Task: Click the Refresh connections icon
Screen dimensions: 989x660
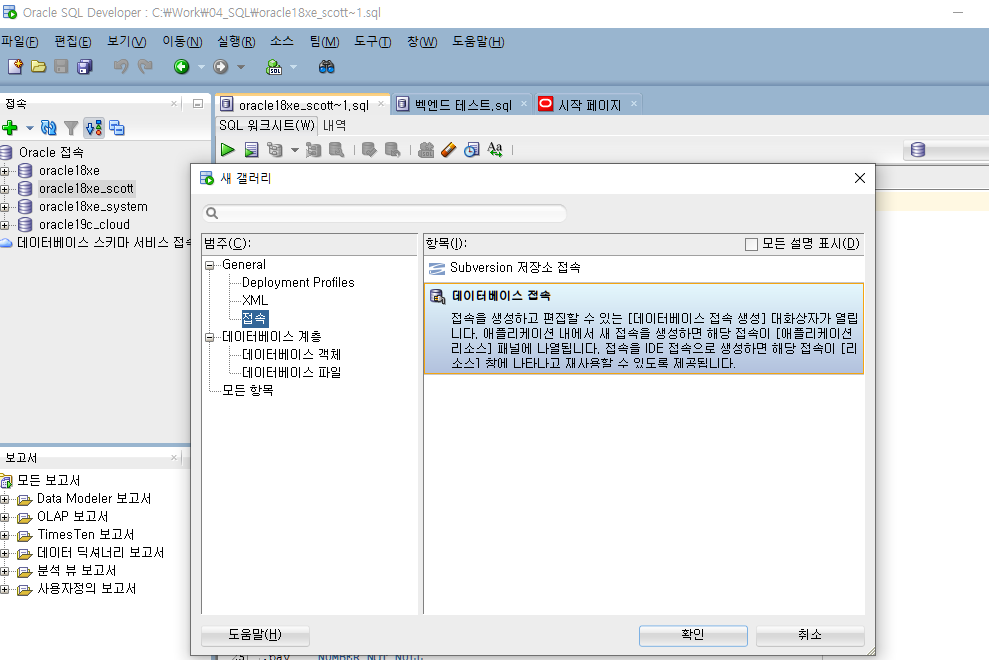Action: [49, 128]
